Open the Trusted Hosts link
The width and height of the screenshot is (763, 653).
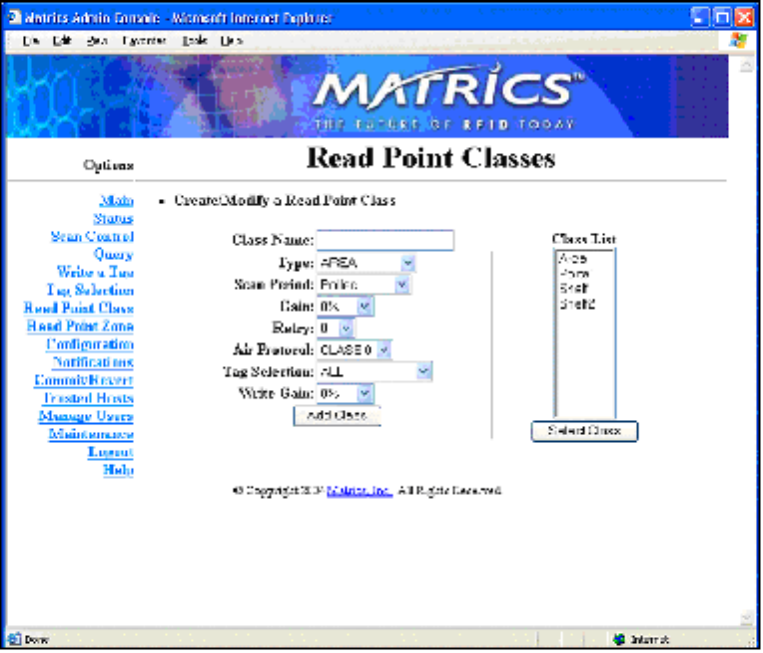[x=89, y=399]
